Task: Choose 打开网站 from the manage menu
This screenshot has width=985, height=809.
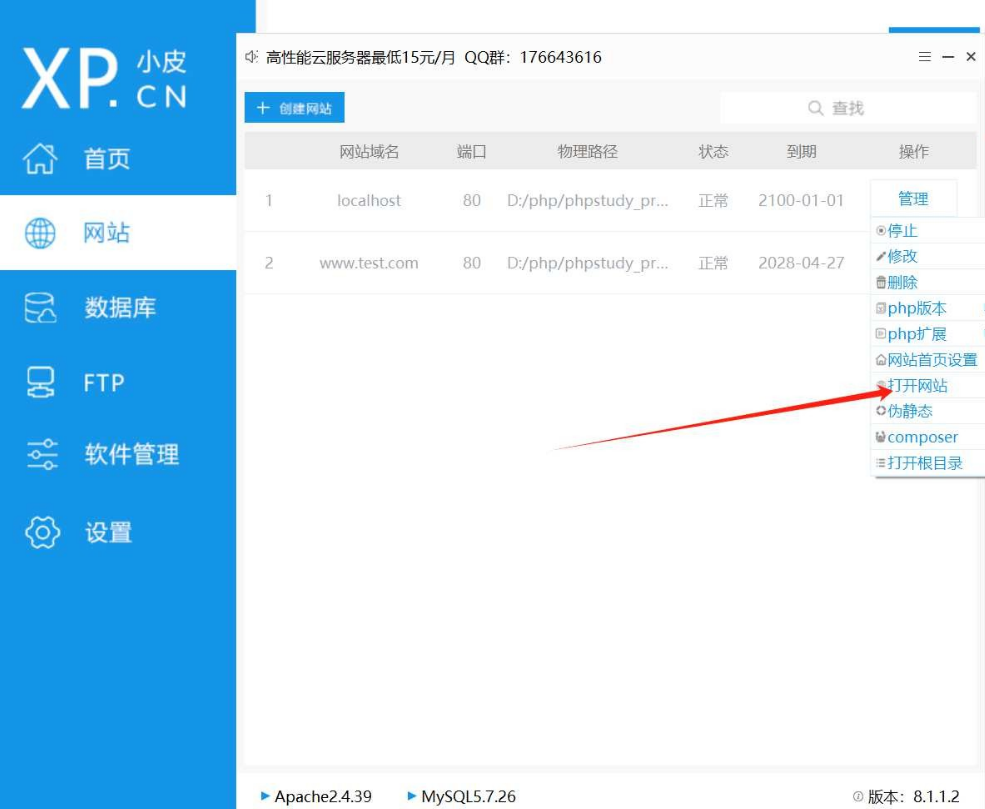Action: (x=917, y=386)
